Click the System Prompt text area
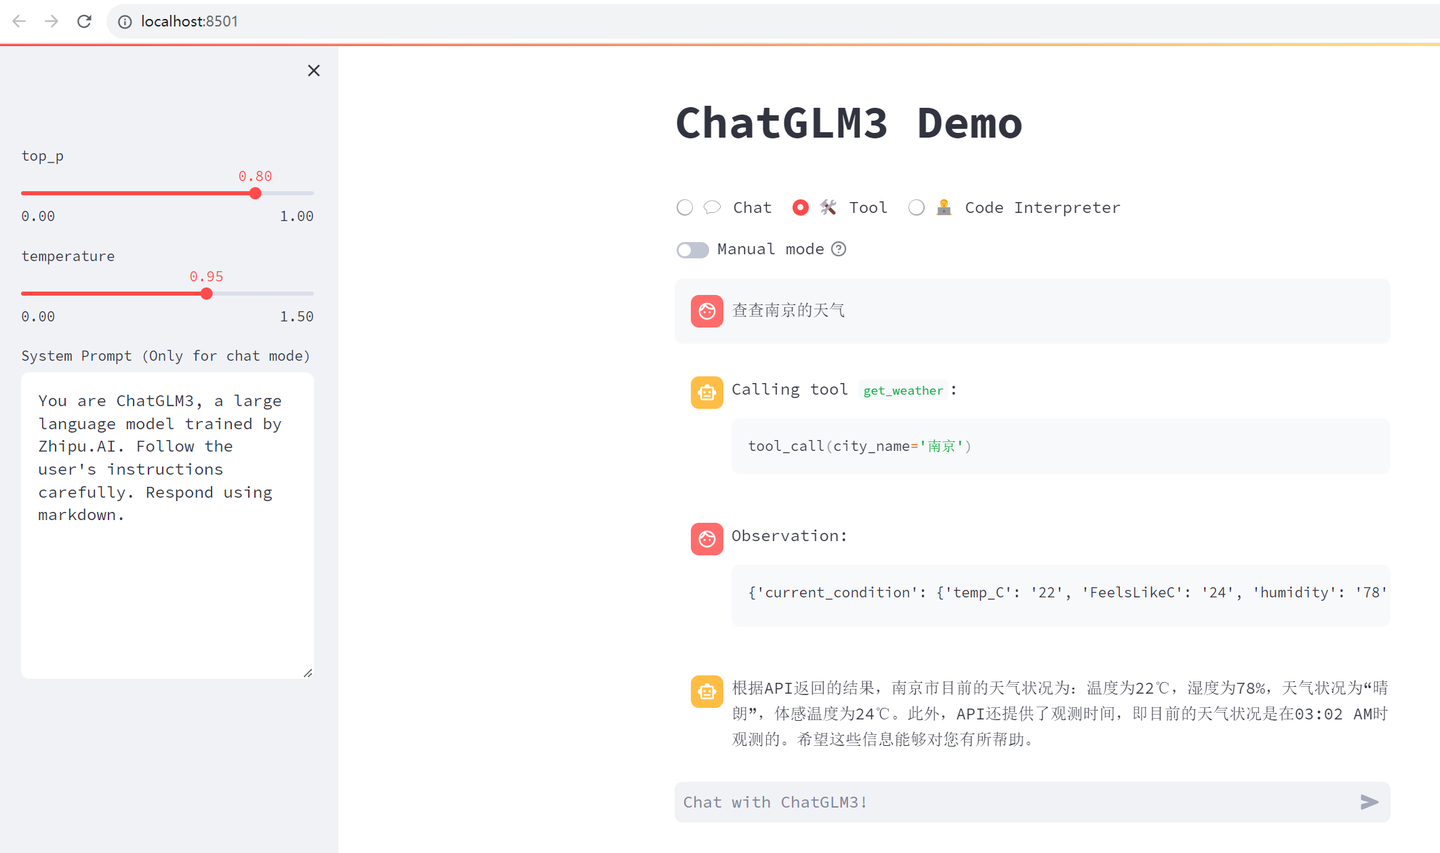The width and height of the screenshot is (1440, 853). (167, 525)
